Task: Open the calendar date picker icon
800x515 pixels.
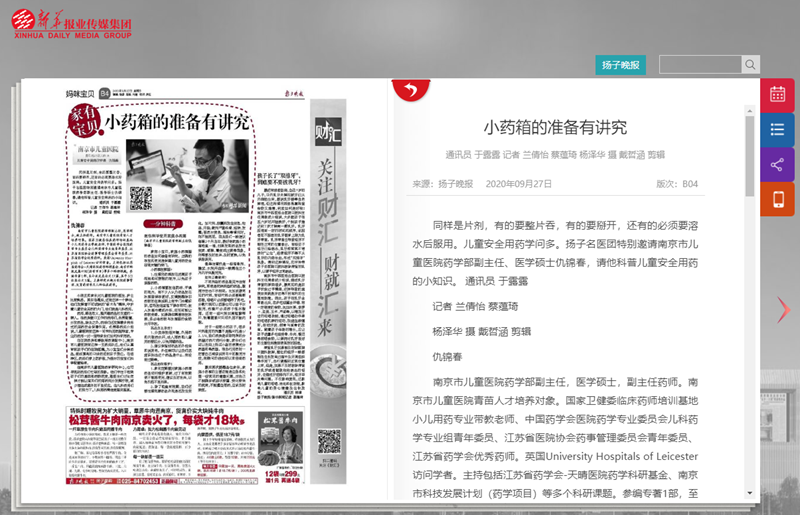Action: (777, 95)
